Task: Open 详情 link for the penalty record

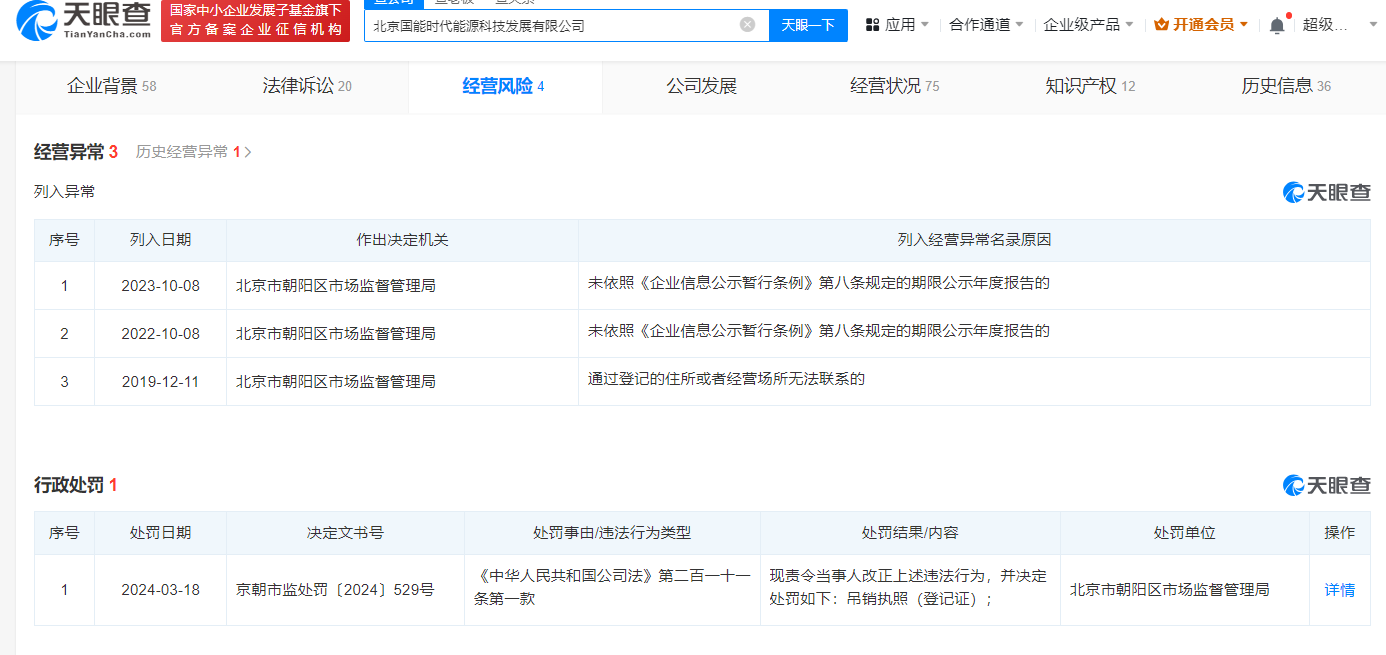Action: tap(1339, 590)
